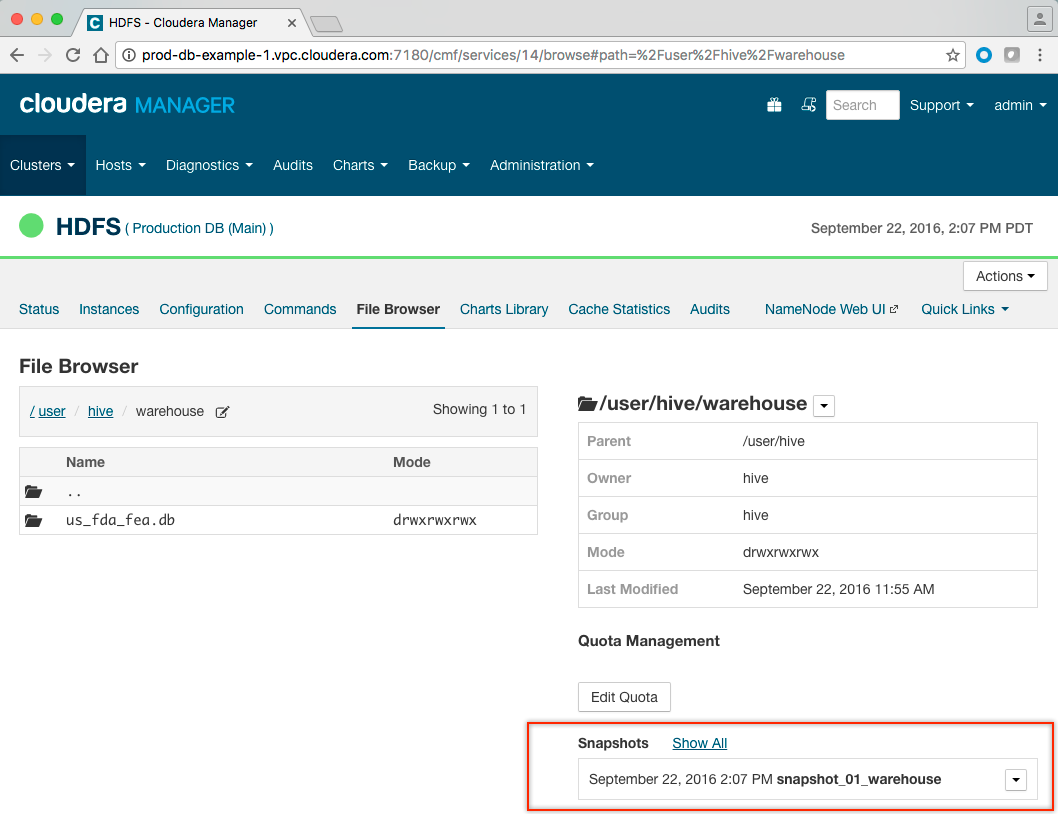Focus the Search field in header
Image resolution: width=1058 pixels, height=814 pixels.
tap(862, 105)
